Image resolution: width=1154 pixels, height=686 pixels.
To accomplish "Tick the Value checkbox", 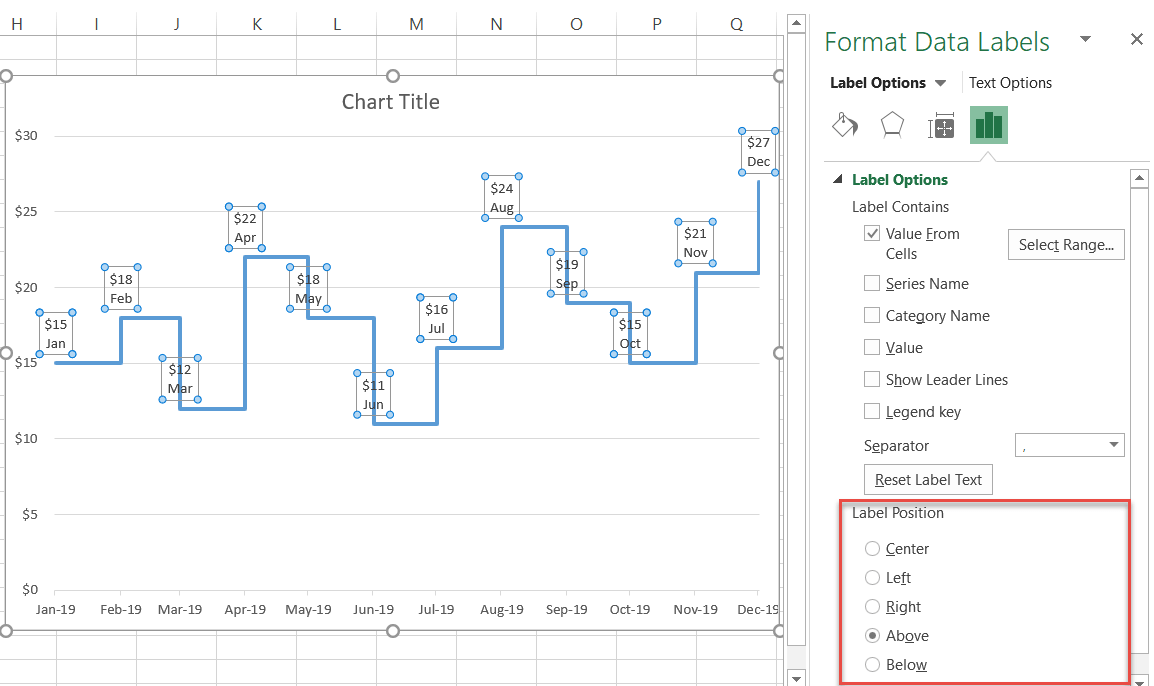I will (x=871, y=347).
